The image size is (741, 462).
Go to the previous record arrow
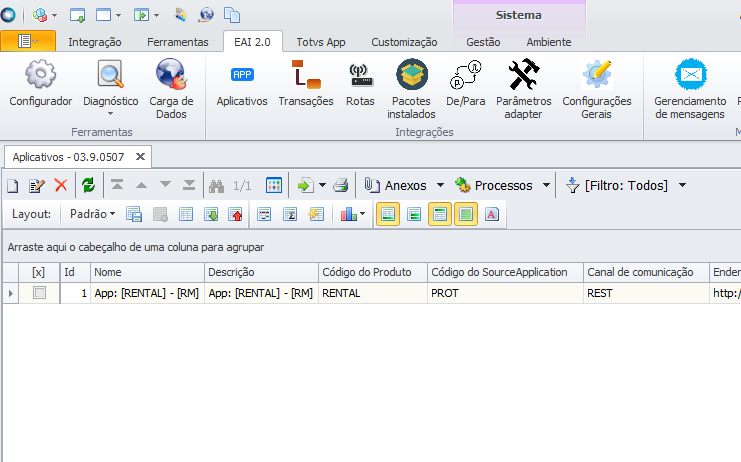tap(141, 185)
